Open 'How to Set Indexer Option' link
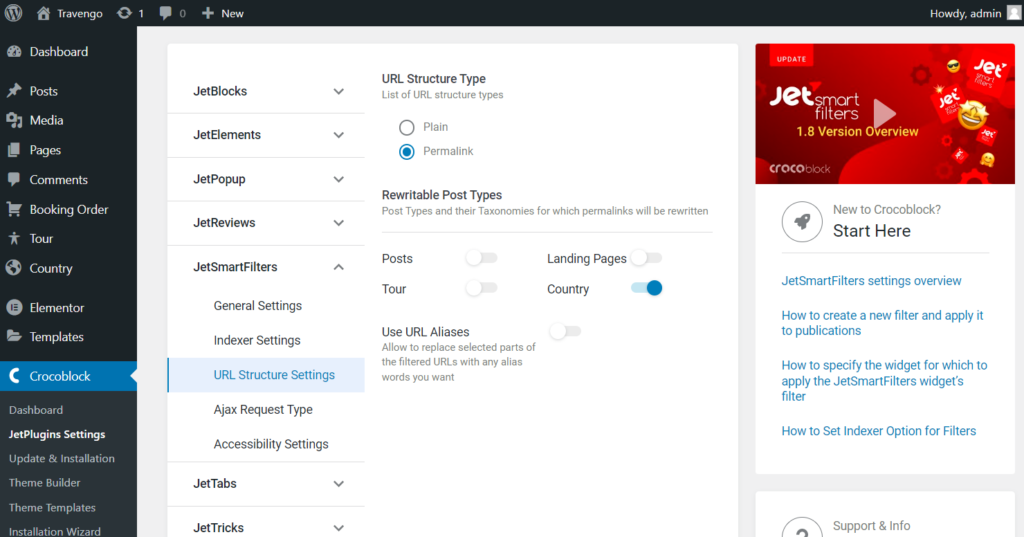The width and height of the screenshot is (1024, 537). [x=878, y=431]
